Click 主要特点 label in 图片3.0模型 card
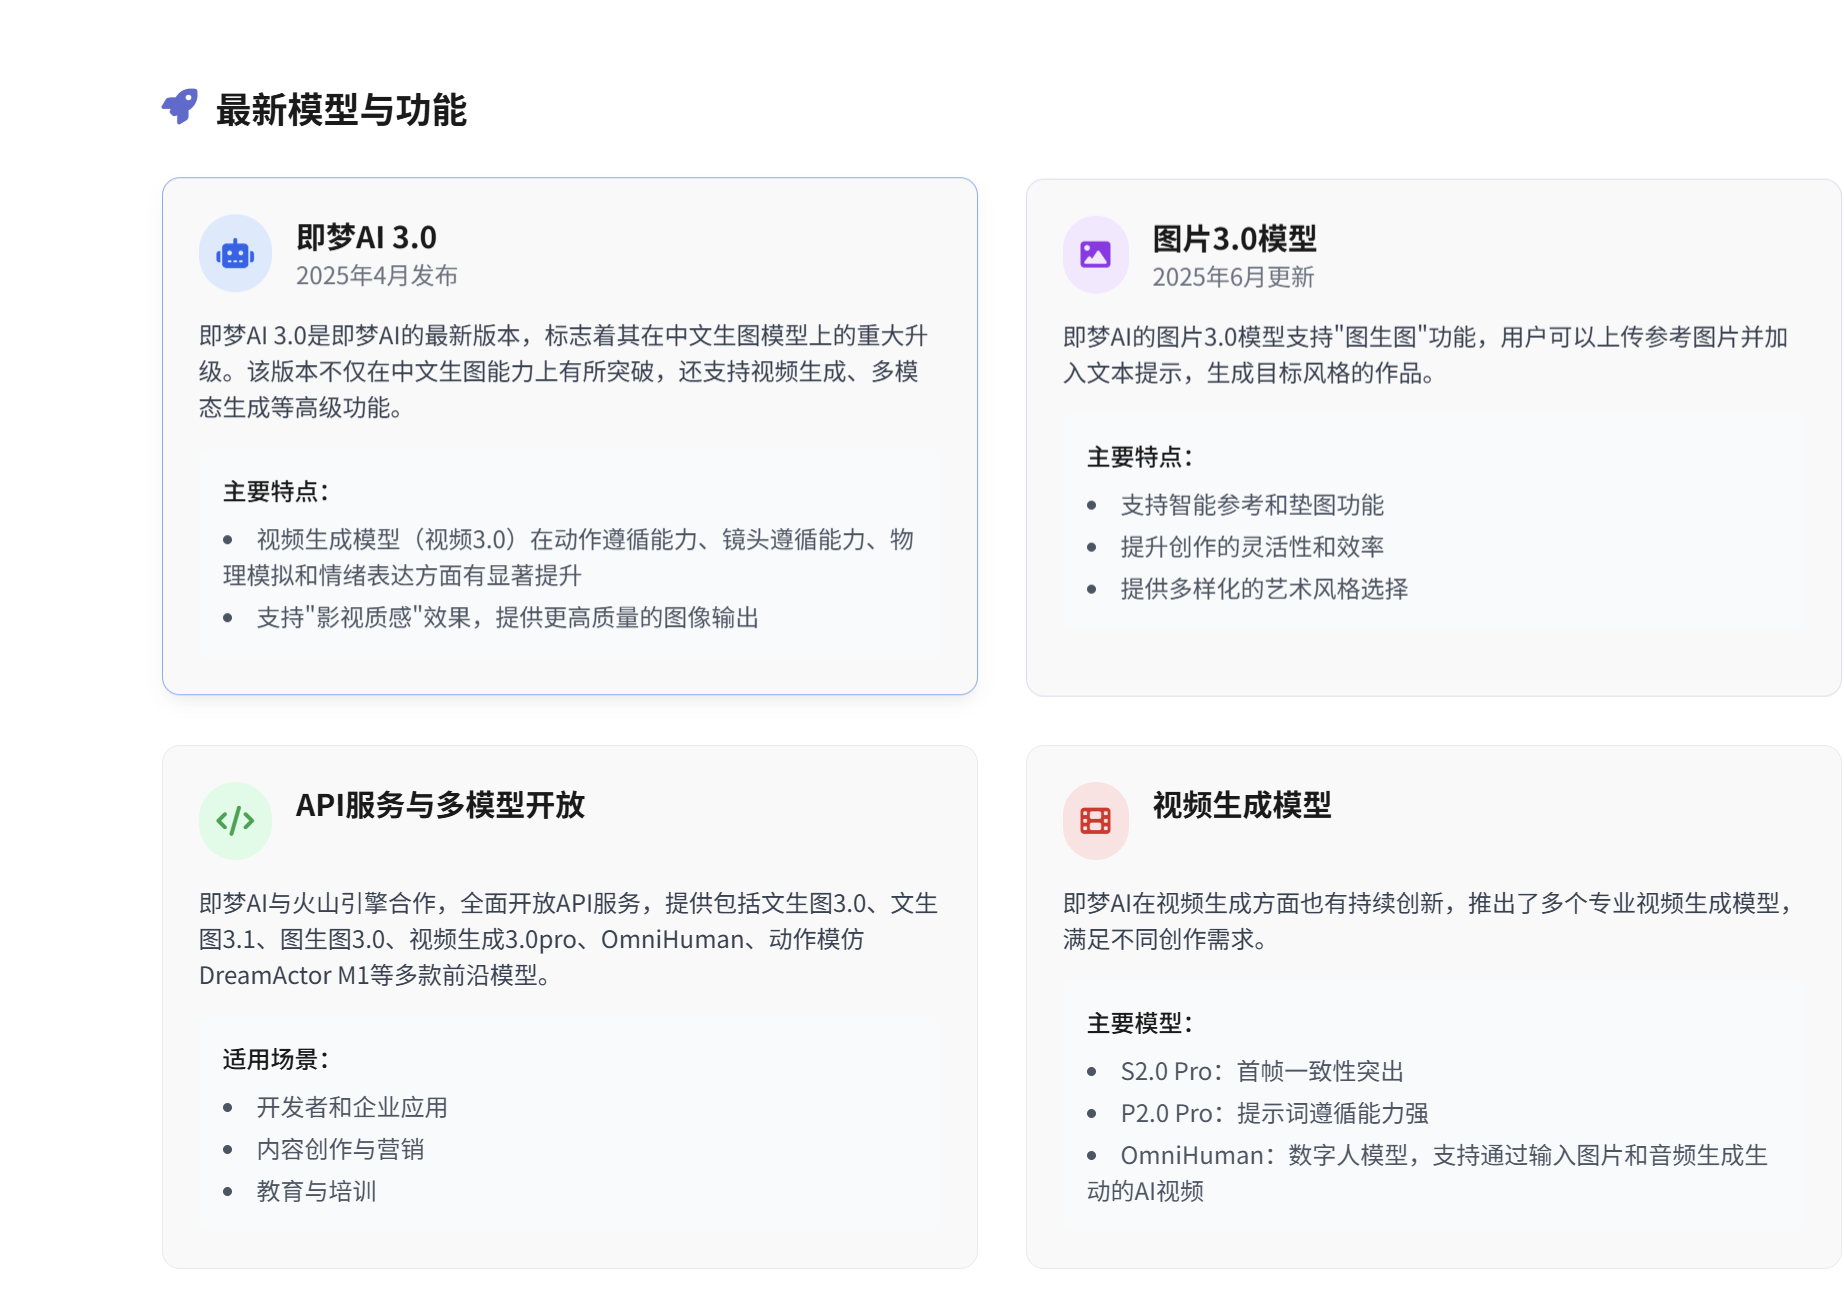 click(x=1140, y=458)
